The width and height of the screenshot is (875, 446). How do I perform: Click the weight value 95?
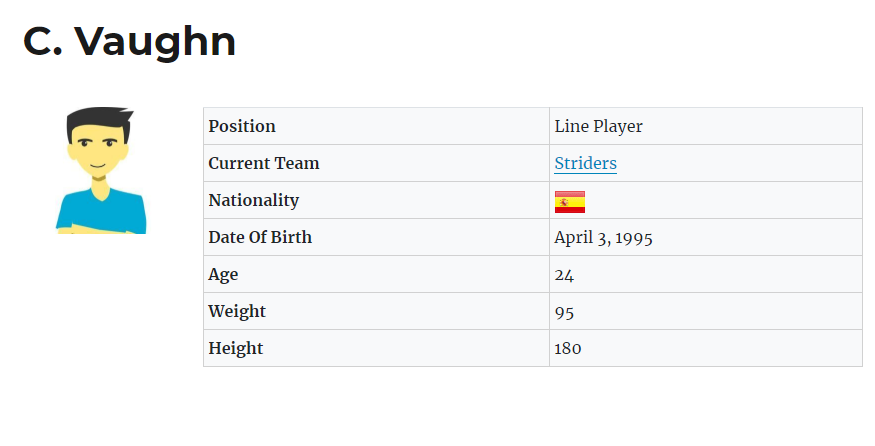(564, 311)
